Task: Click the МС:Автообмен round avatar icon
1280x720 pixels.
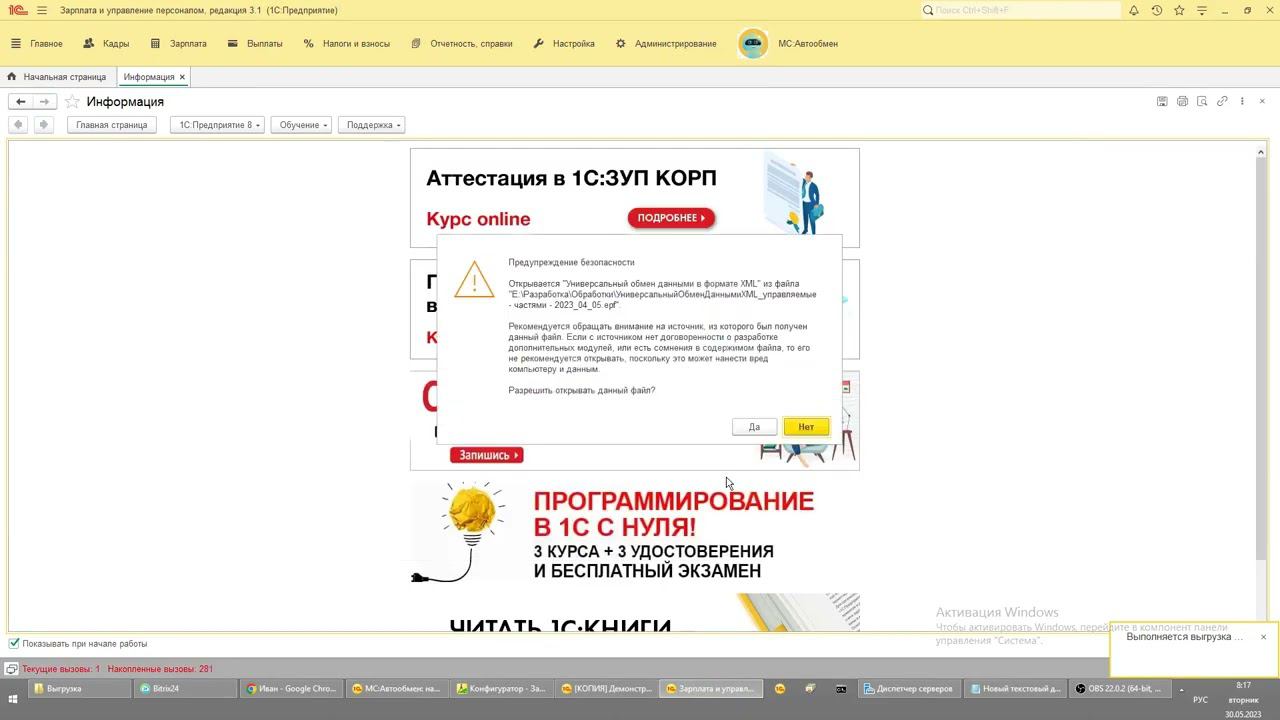Action: click(753, 44)
